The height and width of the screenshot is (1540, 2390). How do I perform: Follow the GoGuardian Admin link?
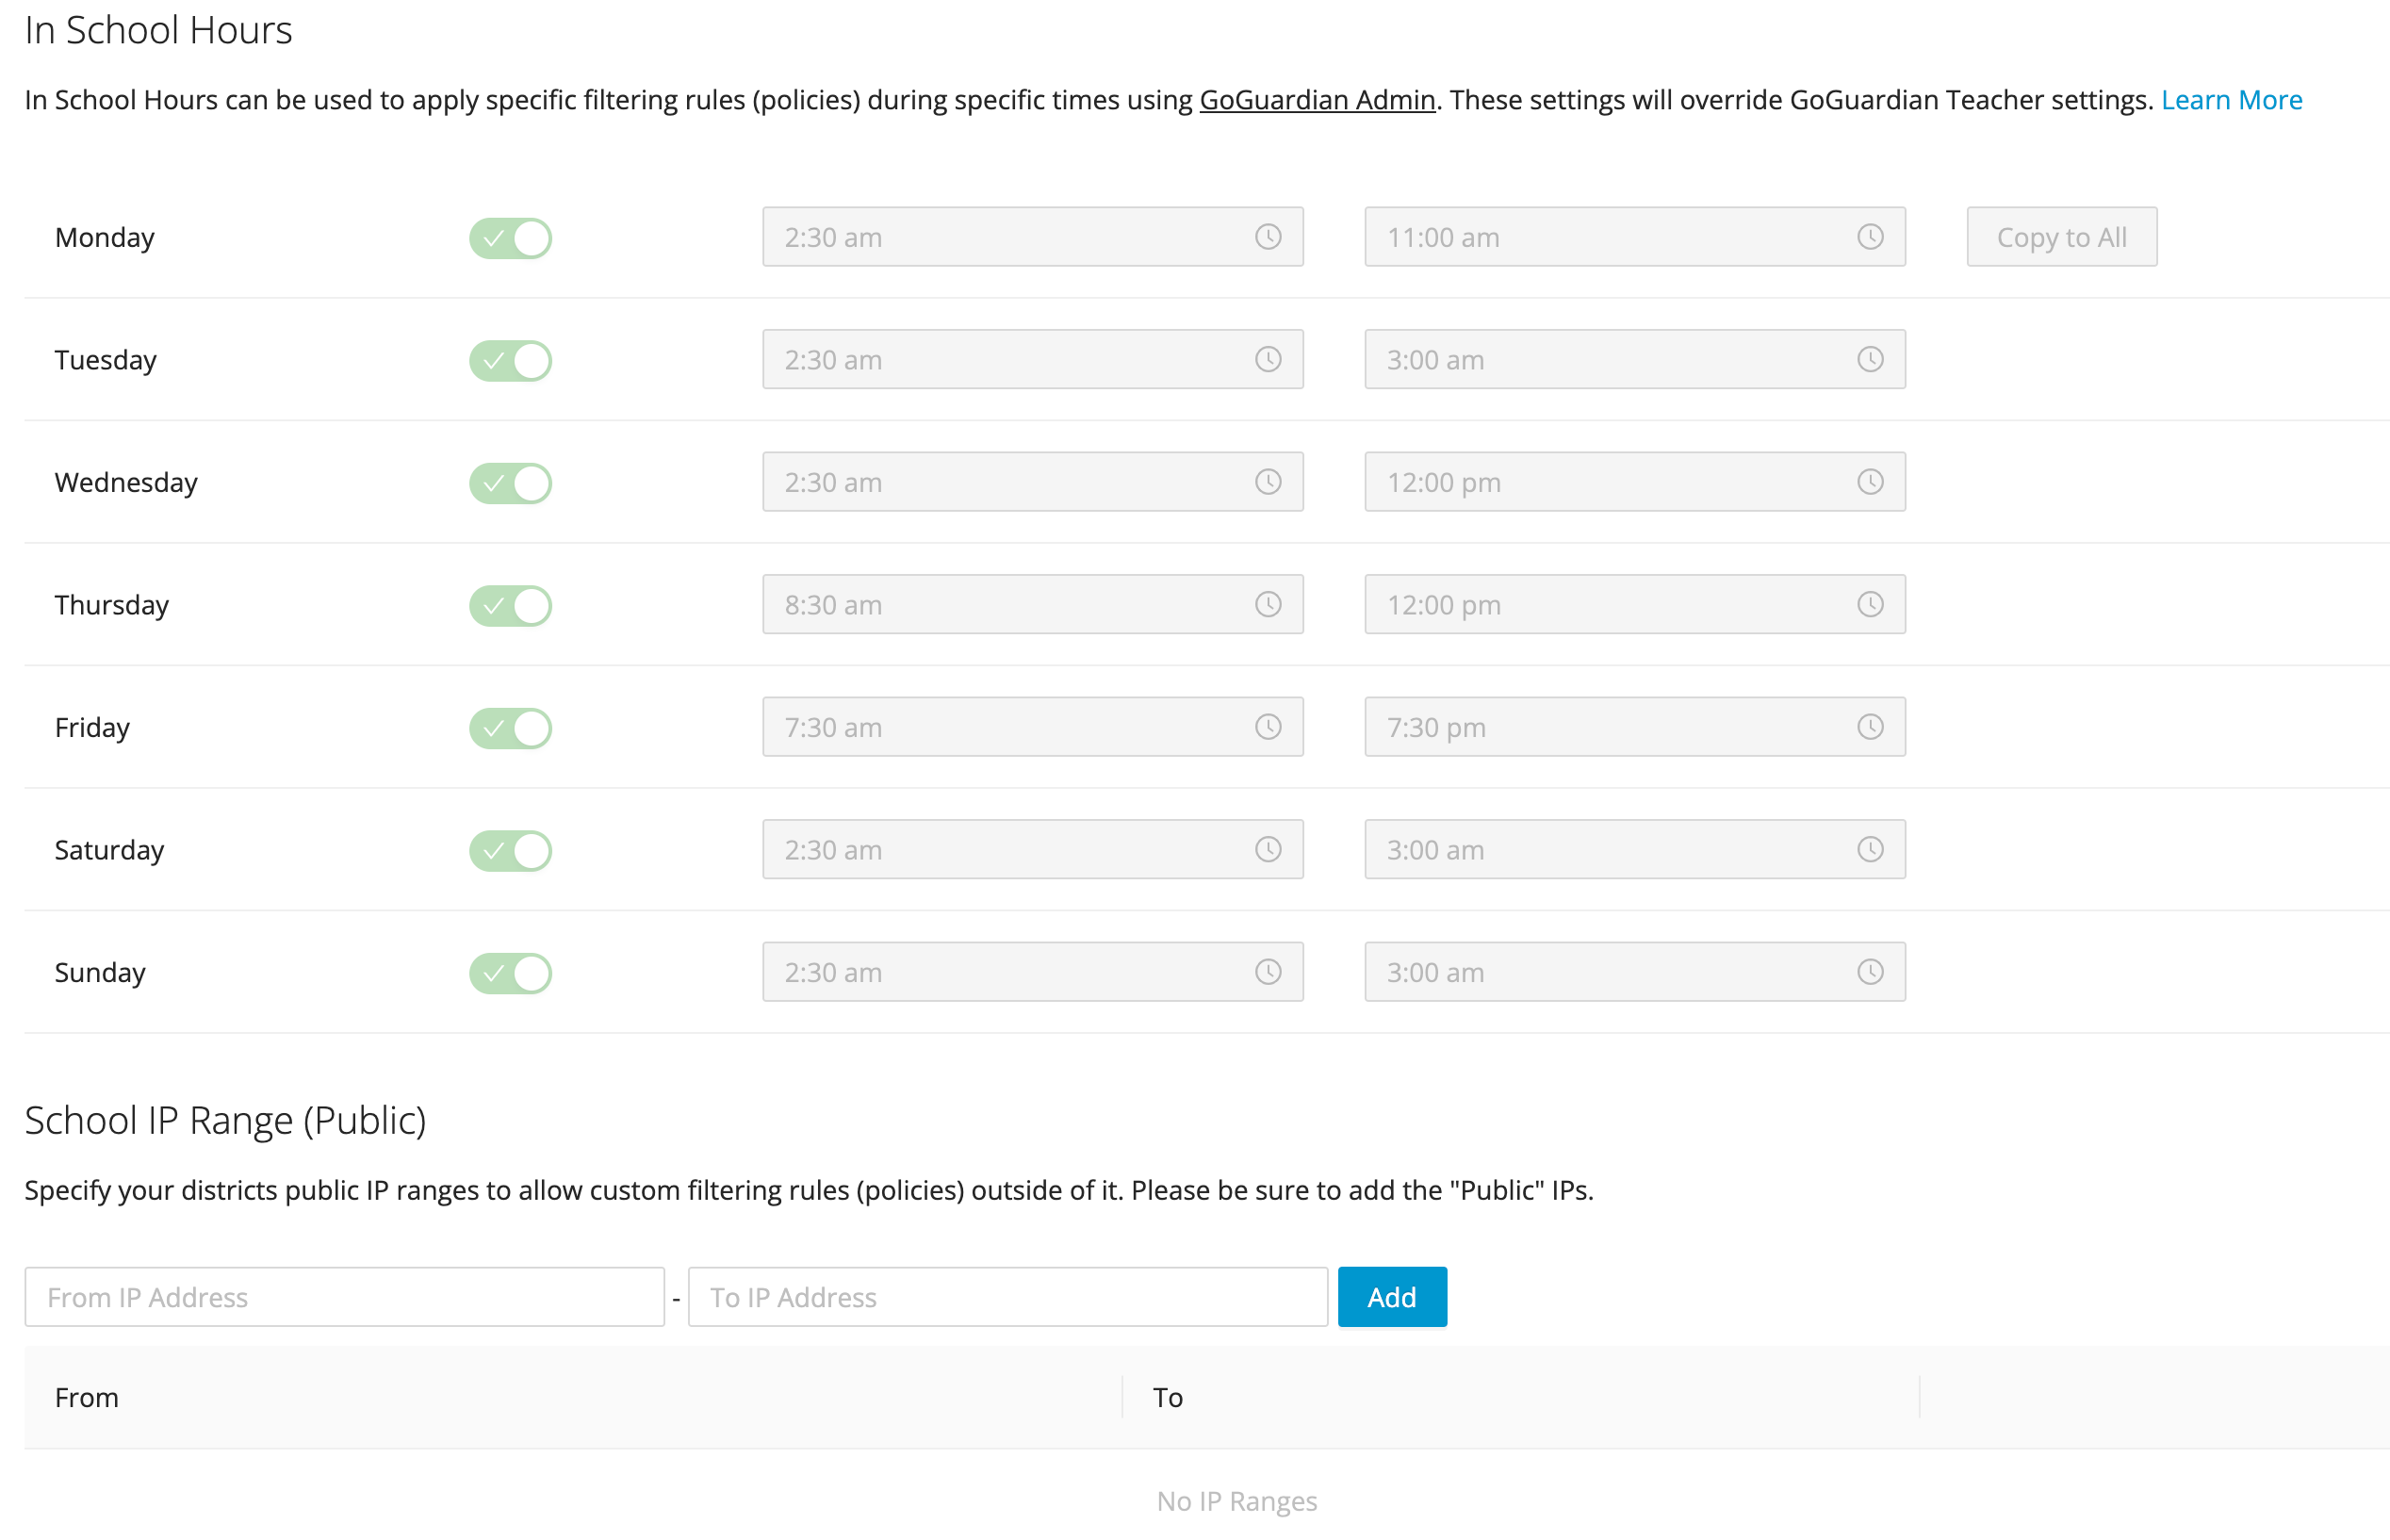pyautogui.click(x=1317, y=100)
